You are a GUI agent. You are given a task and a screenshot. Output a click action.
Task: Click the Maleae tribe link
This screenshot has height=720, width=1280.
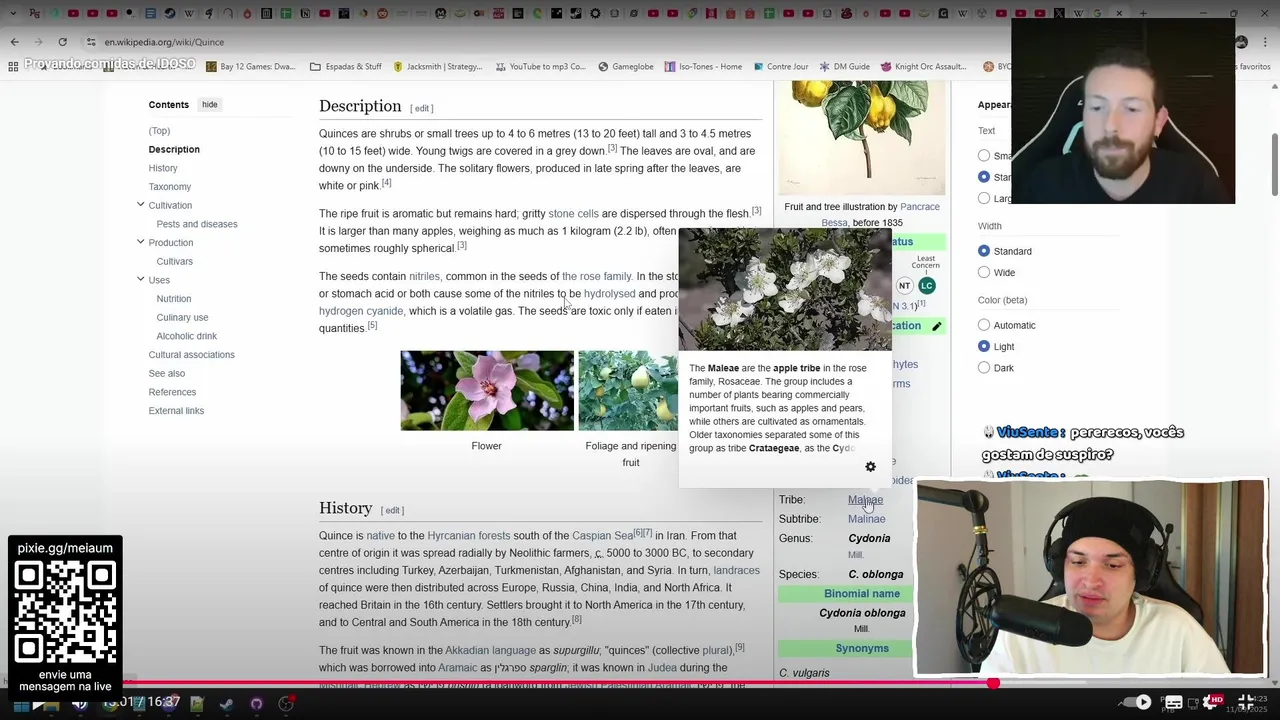click(x=865, y=500)
